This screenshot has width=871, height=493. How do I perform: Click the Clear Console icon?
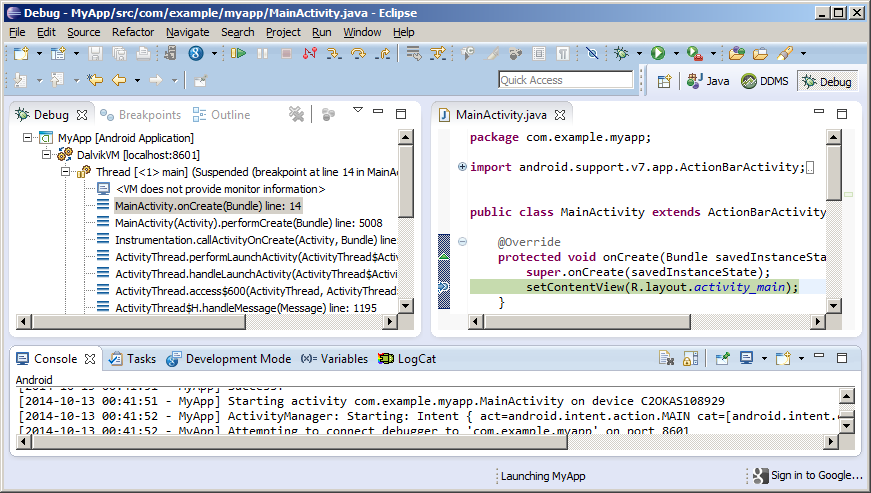(x=666, y=359)
